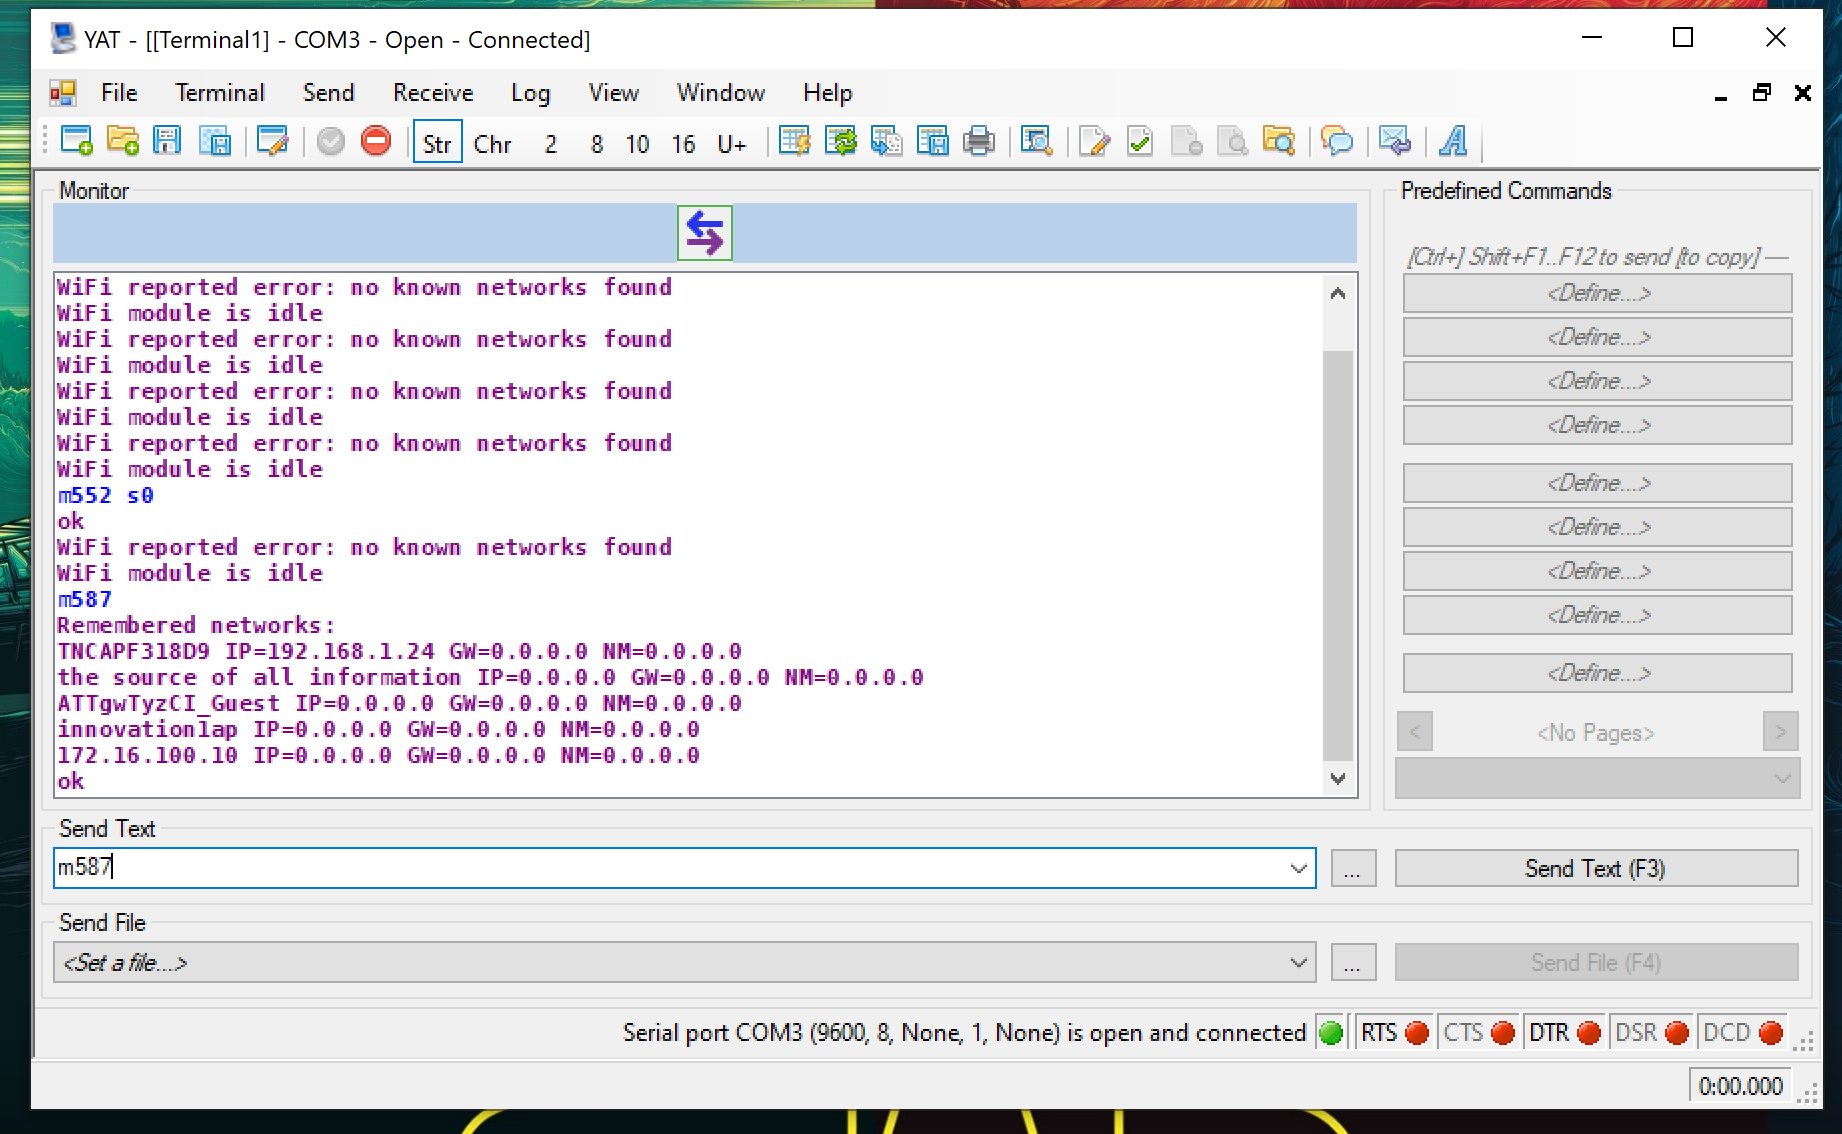Image resolution: width=1842 pixels, height=1134 pixels.
Task: Select the Chr radix toggle
Action: coord(493,143)
